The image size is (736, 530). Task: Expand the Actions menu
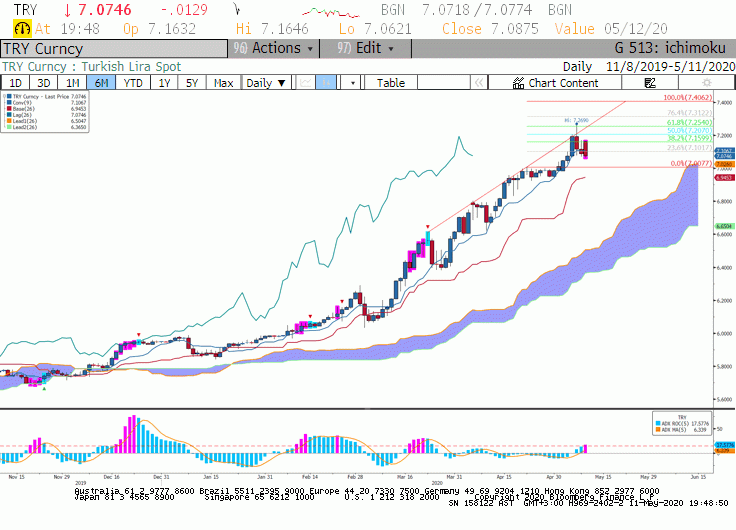[x=274, y=48]
